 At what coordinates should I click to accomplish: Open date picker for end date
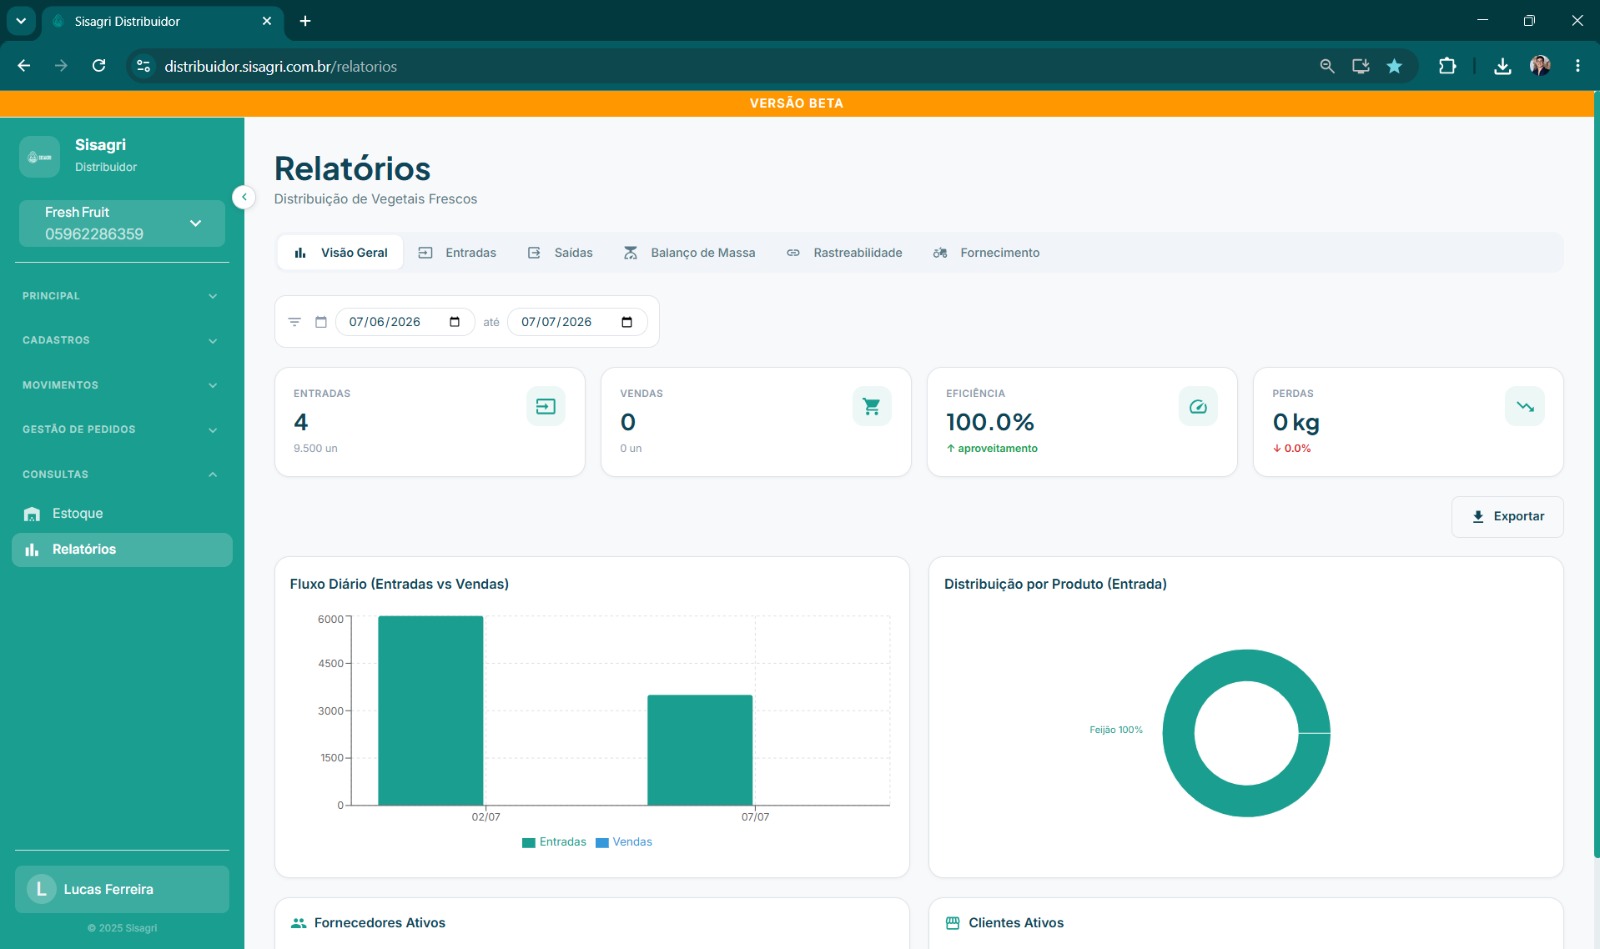(627, 322)
